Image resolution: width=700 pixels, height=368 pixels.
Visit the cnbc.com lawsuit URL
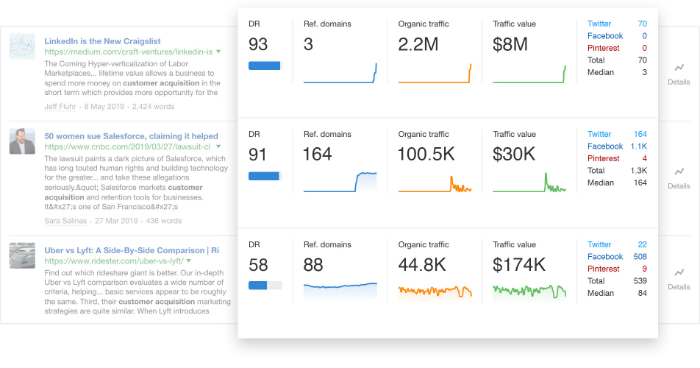click(127, 146)
